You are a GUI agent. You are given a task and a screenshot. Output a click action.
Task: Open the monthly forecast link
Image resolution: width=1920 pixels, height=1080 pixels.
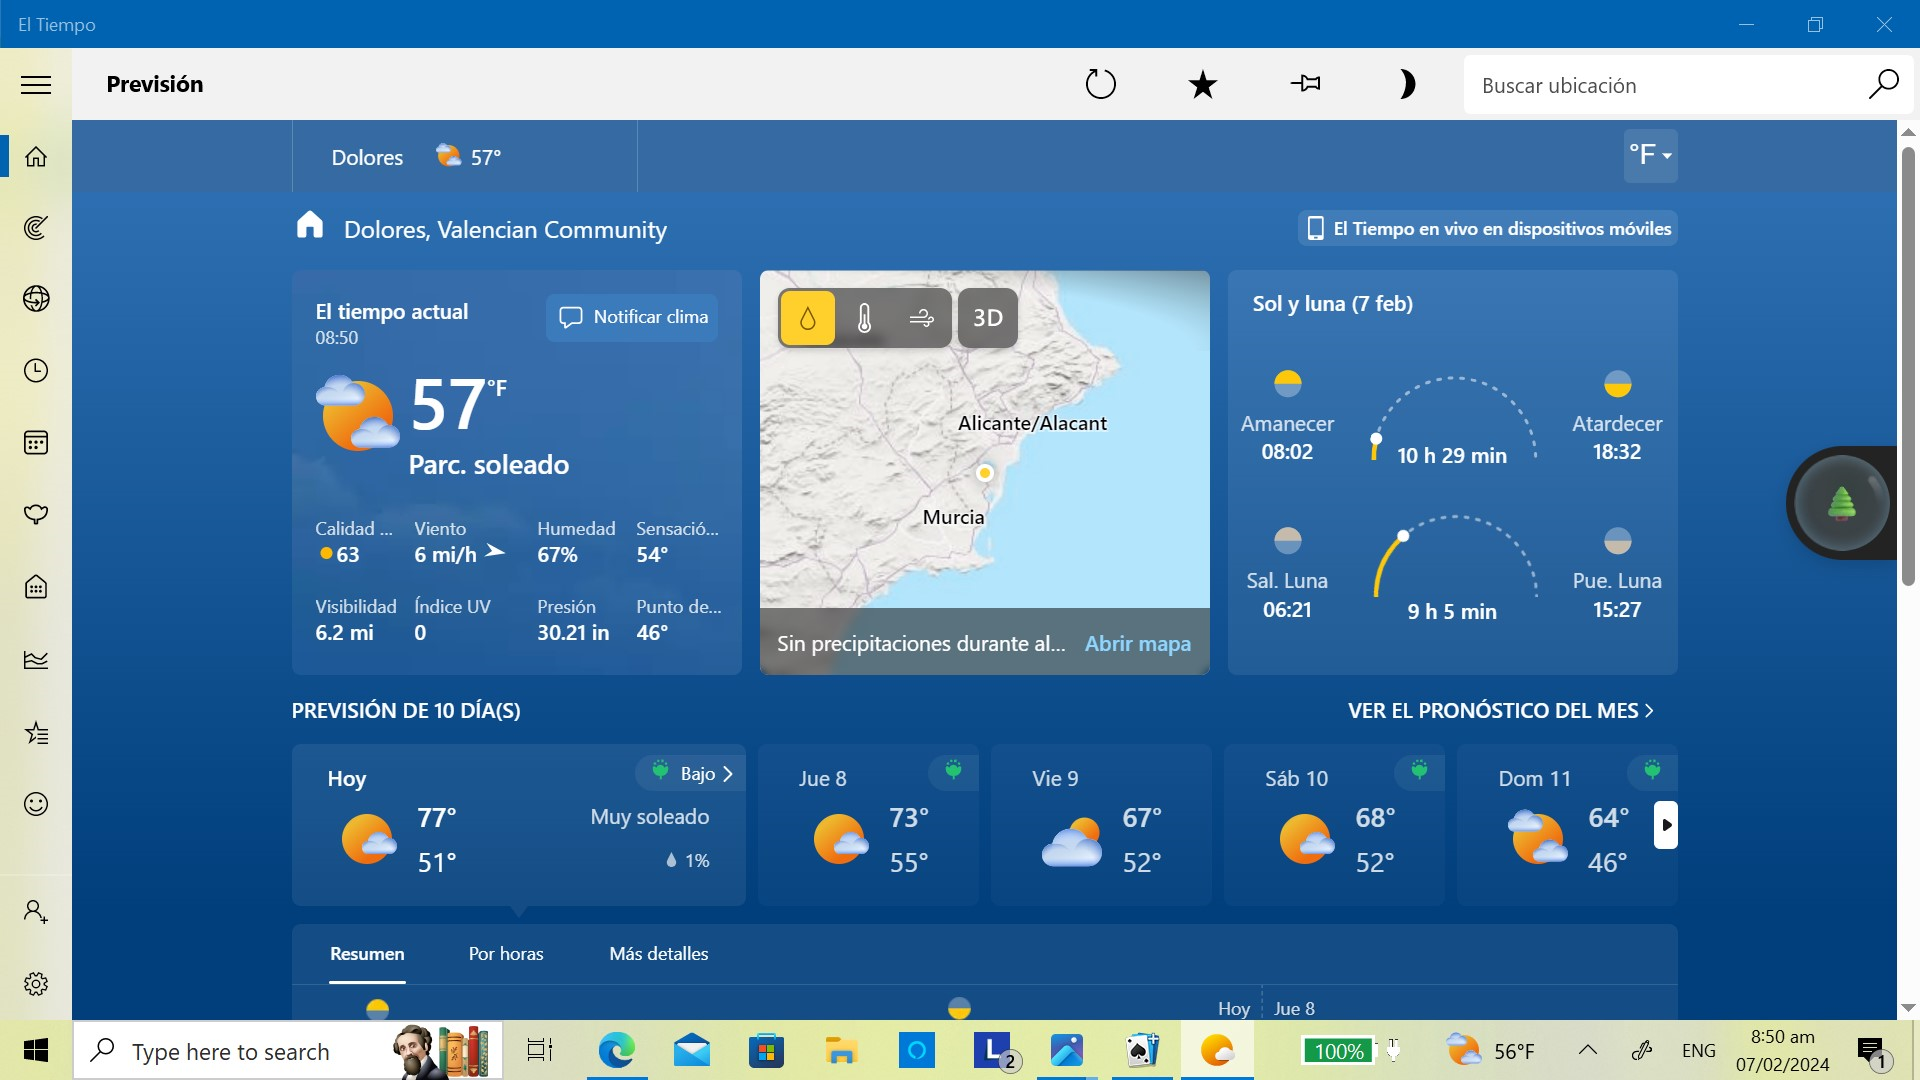tap(1500, 711)
